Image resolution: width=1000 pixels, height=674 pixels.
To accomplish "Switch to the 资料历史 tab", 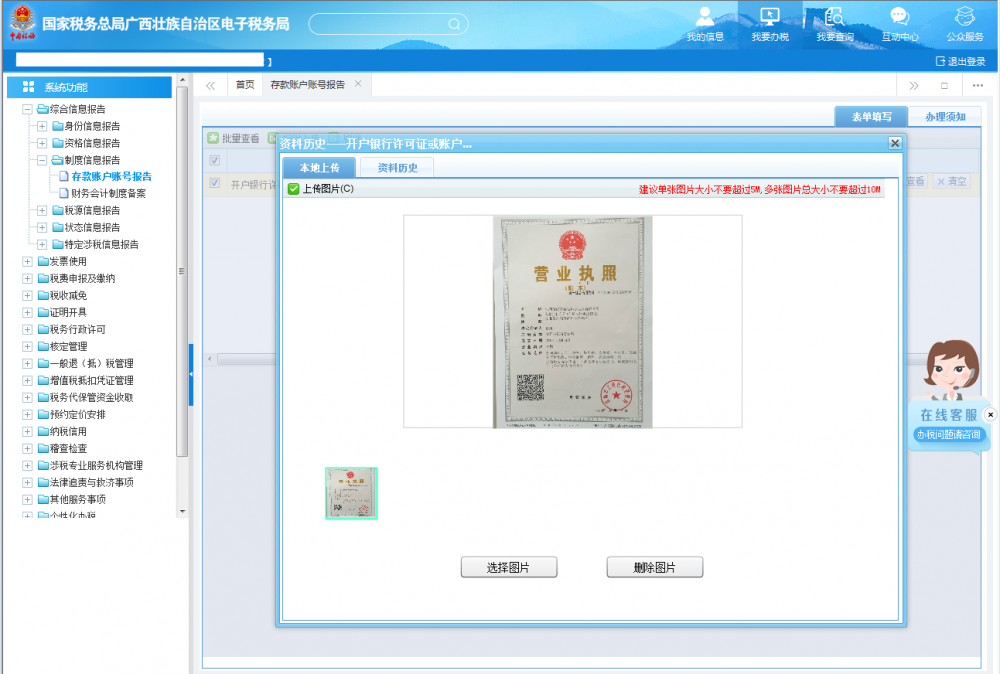I will coord(397,167).
